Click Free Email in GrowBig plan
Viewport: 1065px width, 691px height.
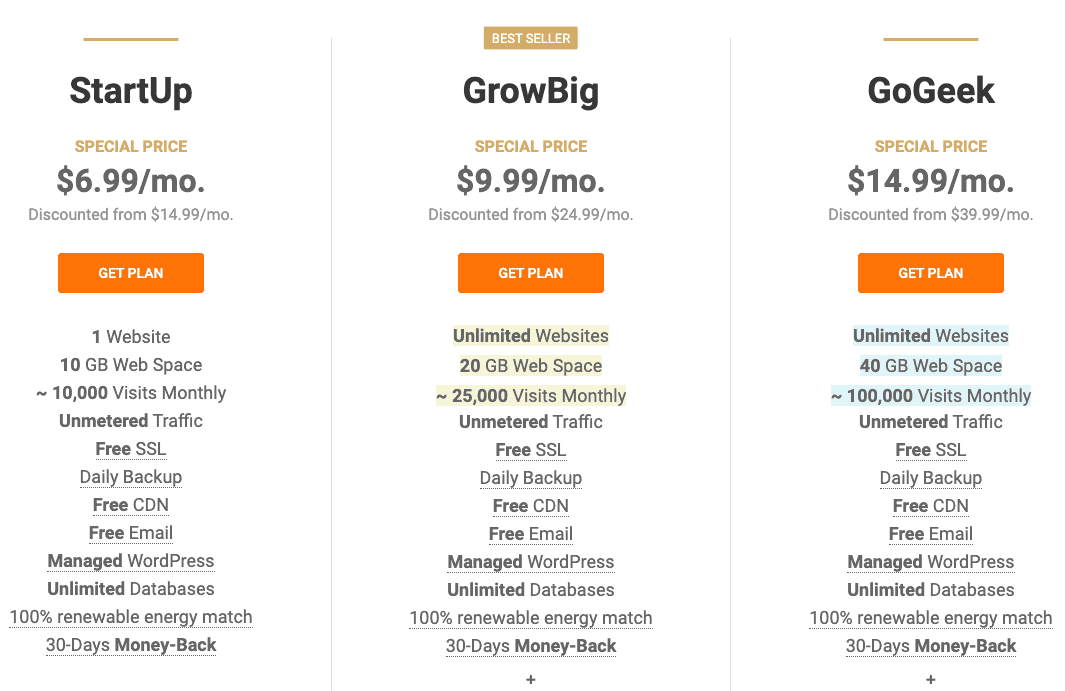point(531,534)
